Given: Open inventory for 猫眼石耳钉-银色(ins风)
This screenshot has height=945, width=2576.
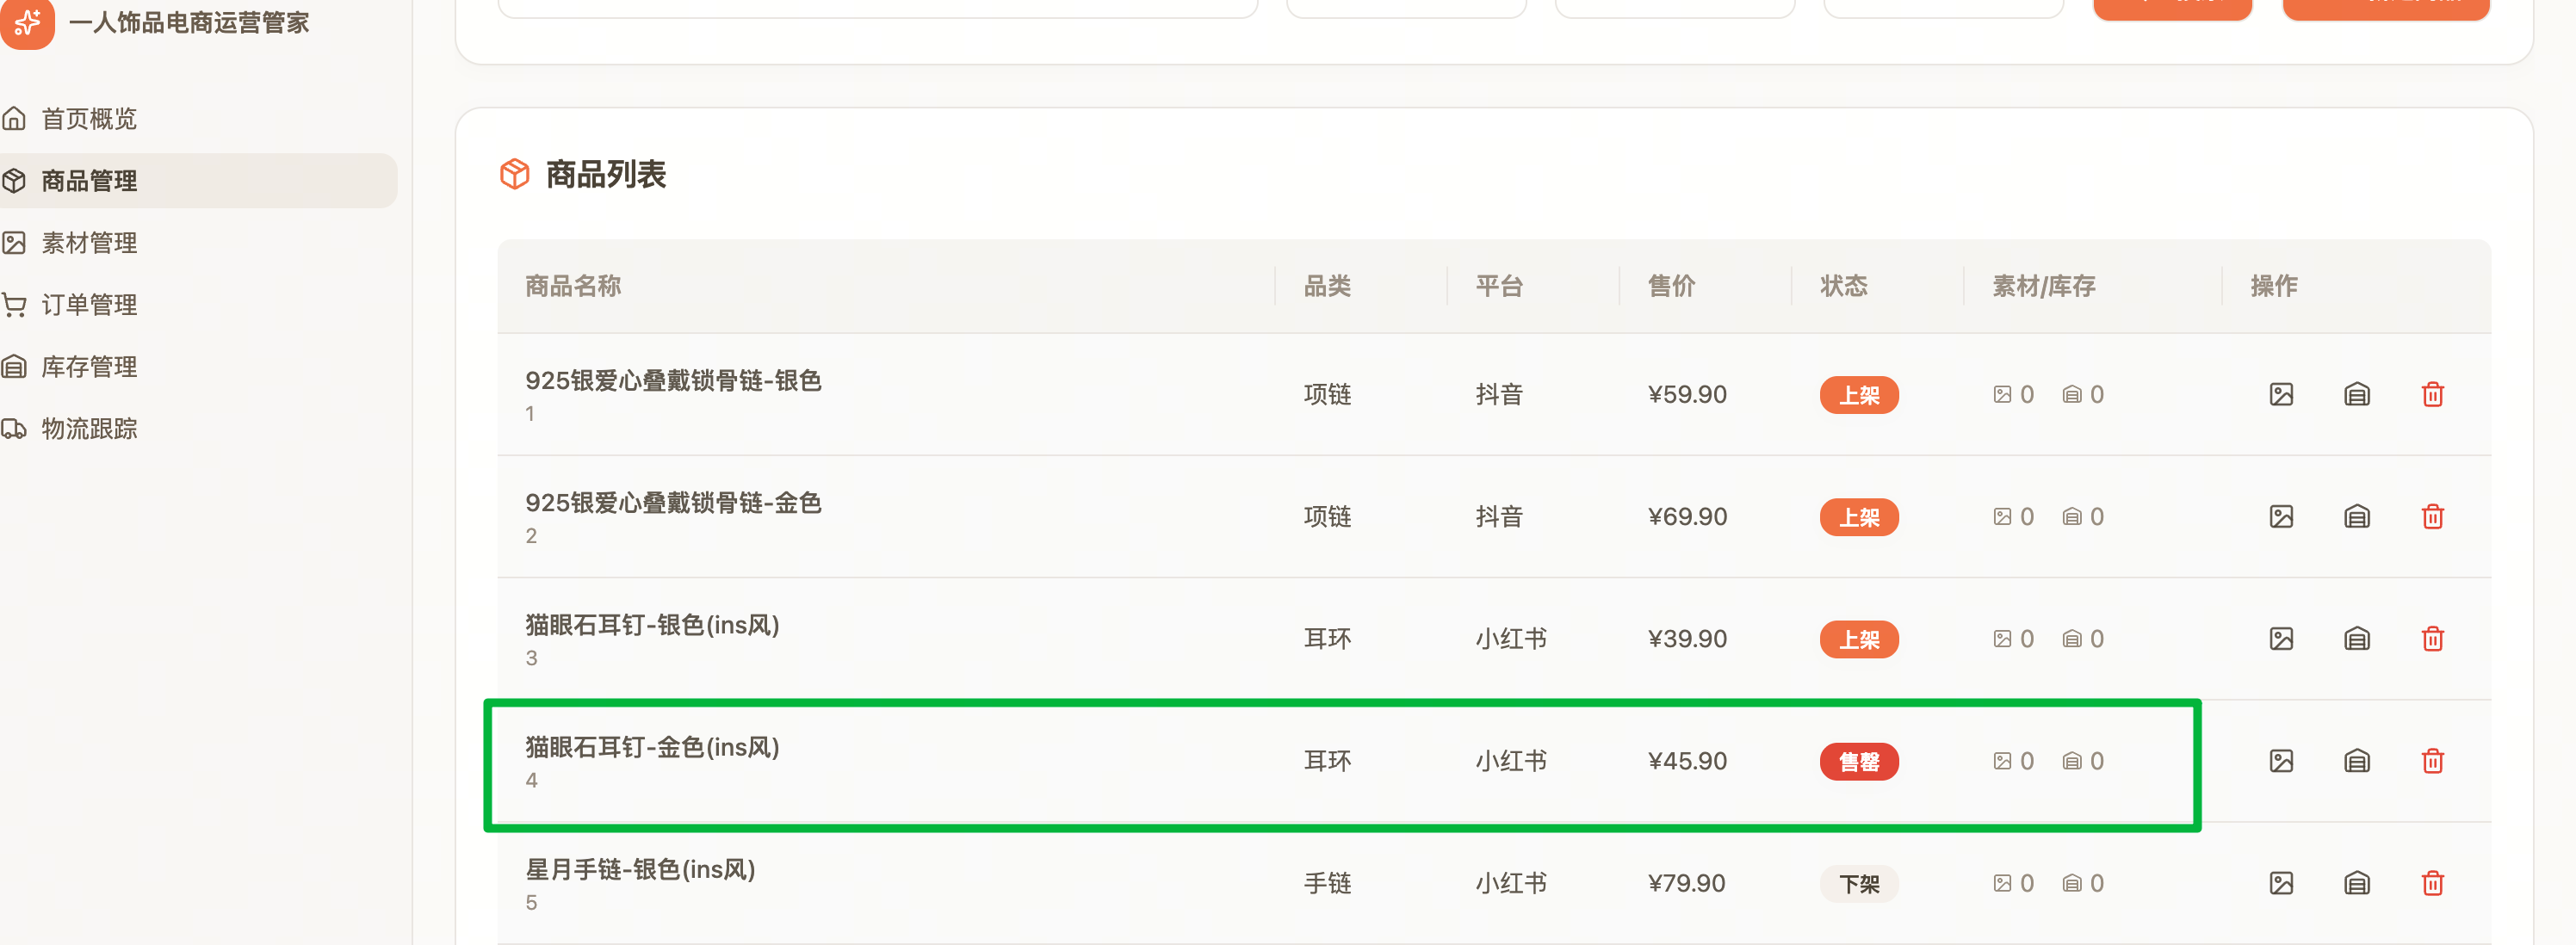Looking at the screenshot, I should [2357, 639].
